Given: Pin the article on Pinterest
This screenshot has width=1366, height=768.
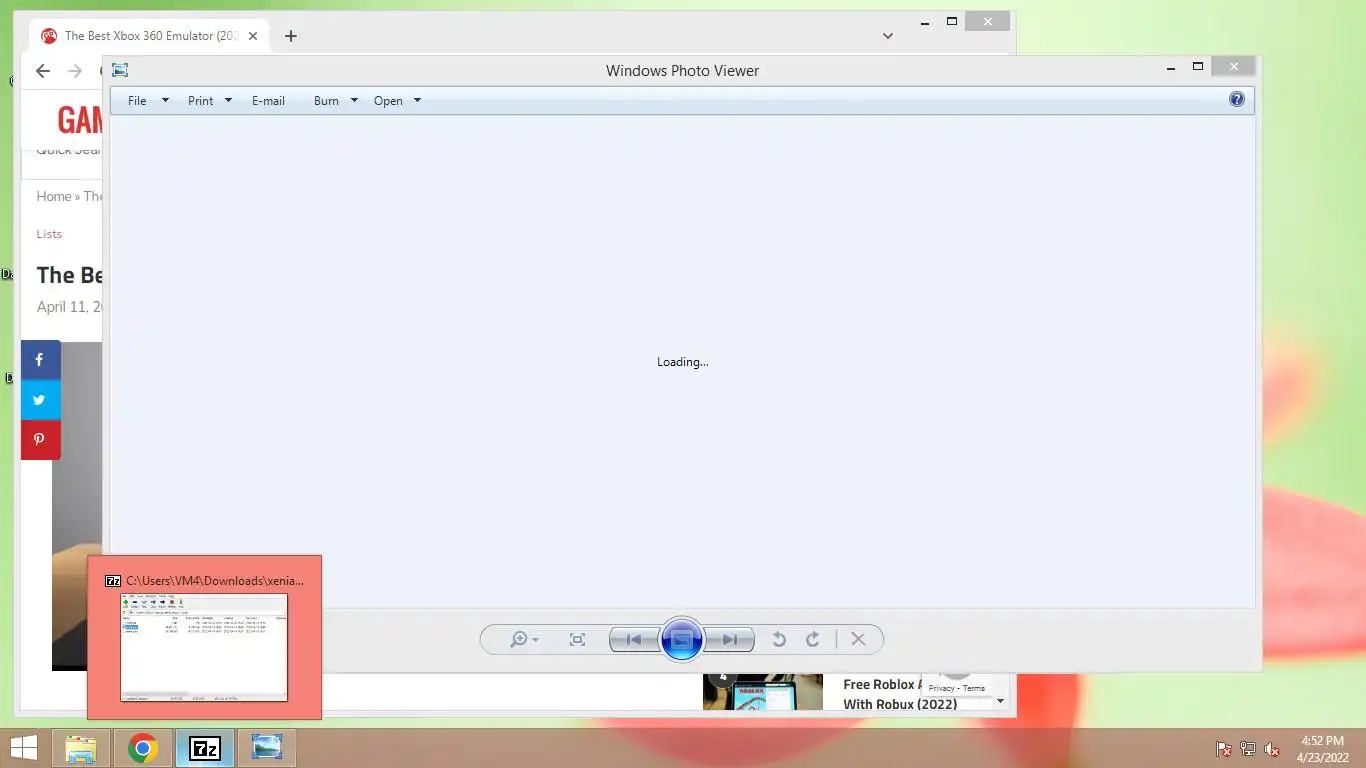Looking at the screenshot, I should [x=40, y=440].
